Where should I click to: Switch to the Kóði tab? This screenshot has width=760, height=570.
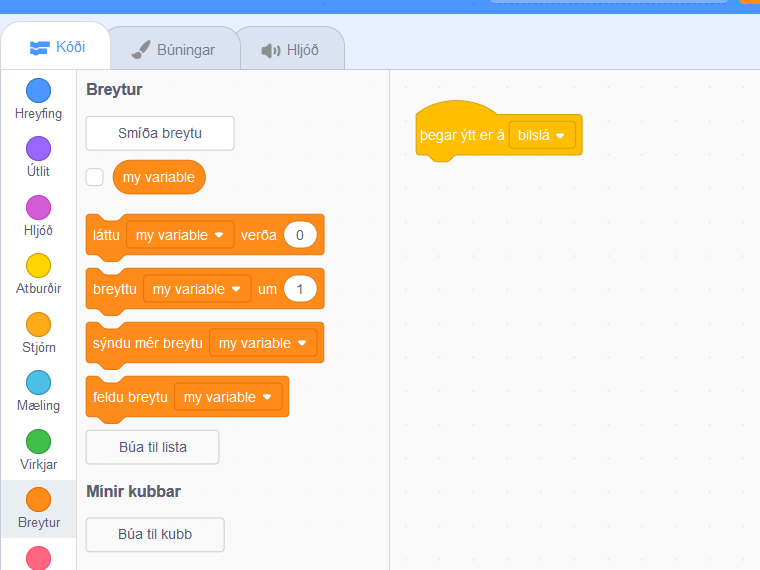click(57, 48)
